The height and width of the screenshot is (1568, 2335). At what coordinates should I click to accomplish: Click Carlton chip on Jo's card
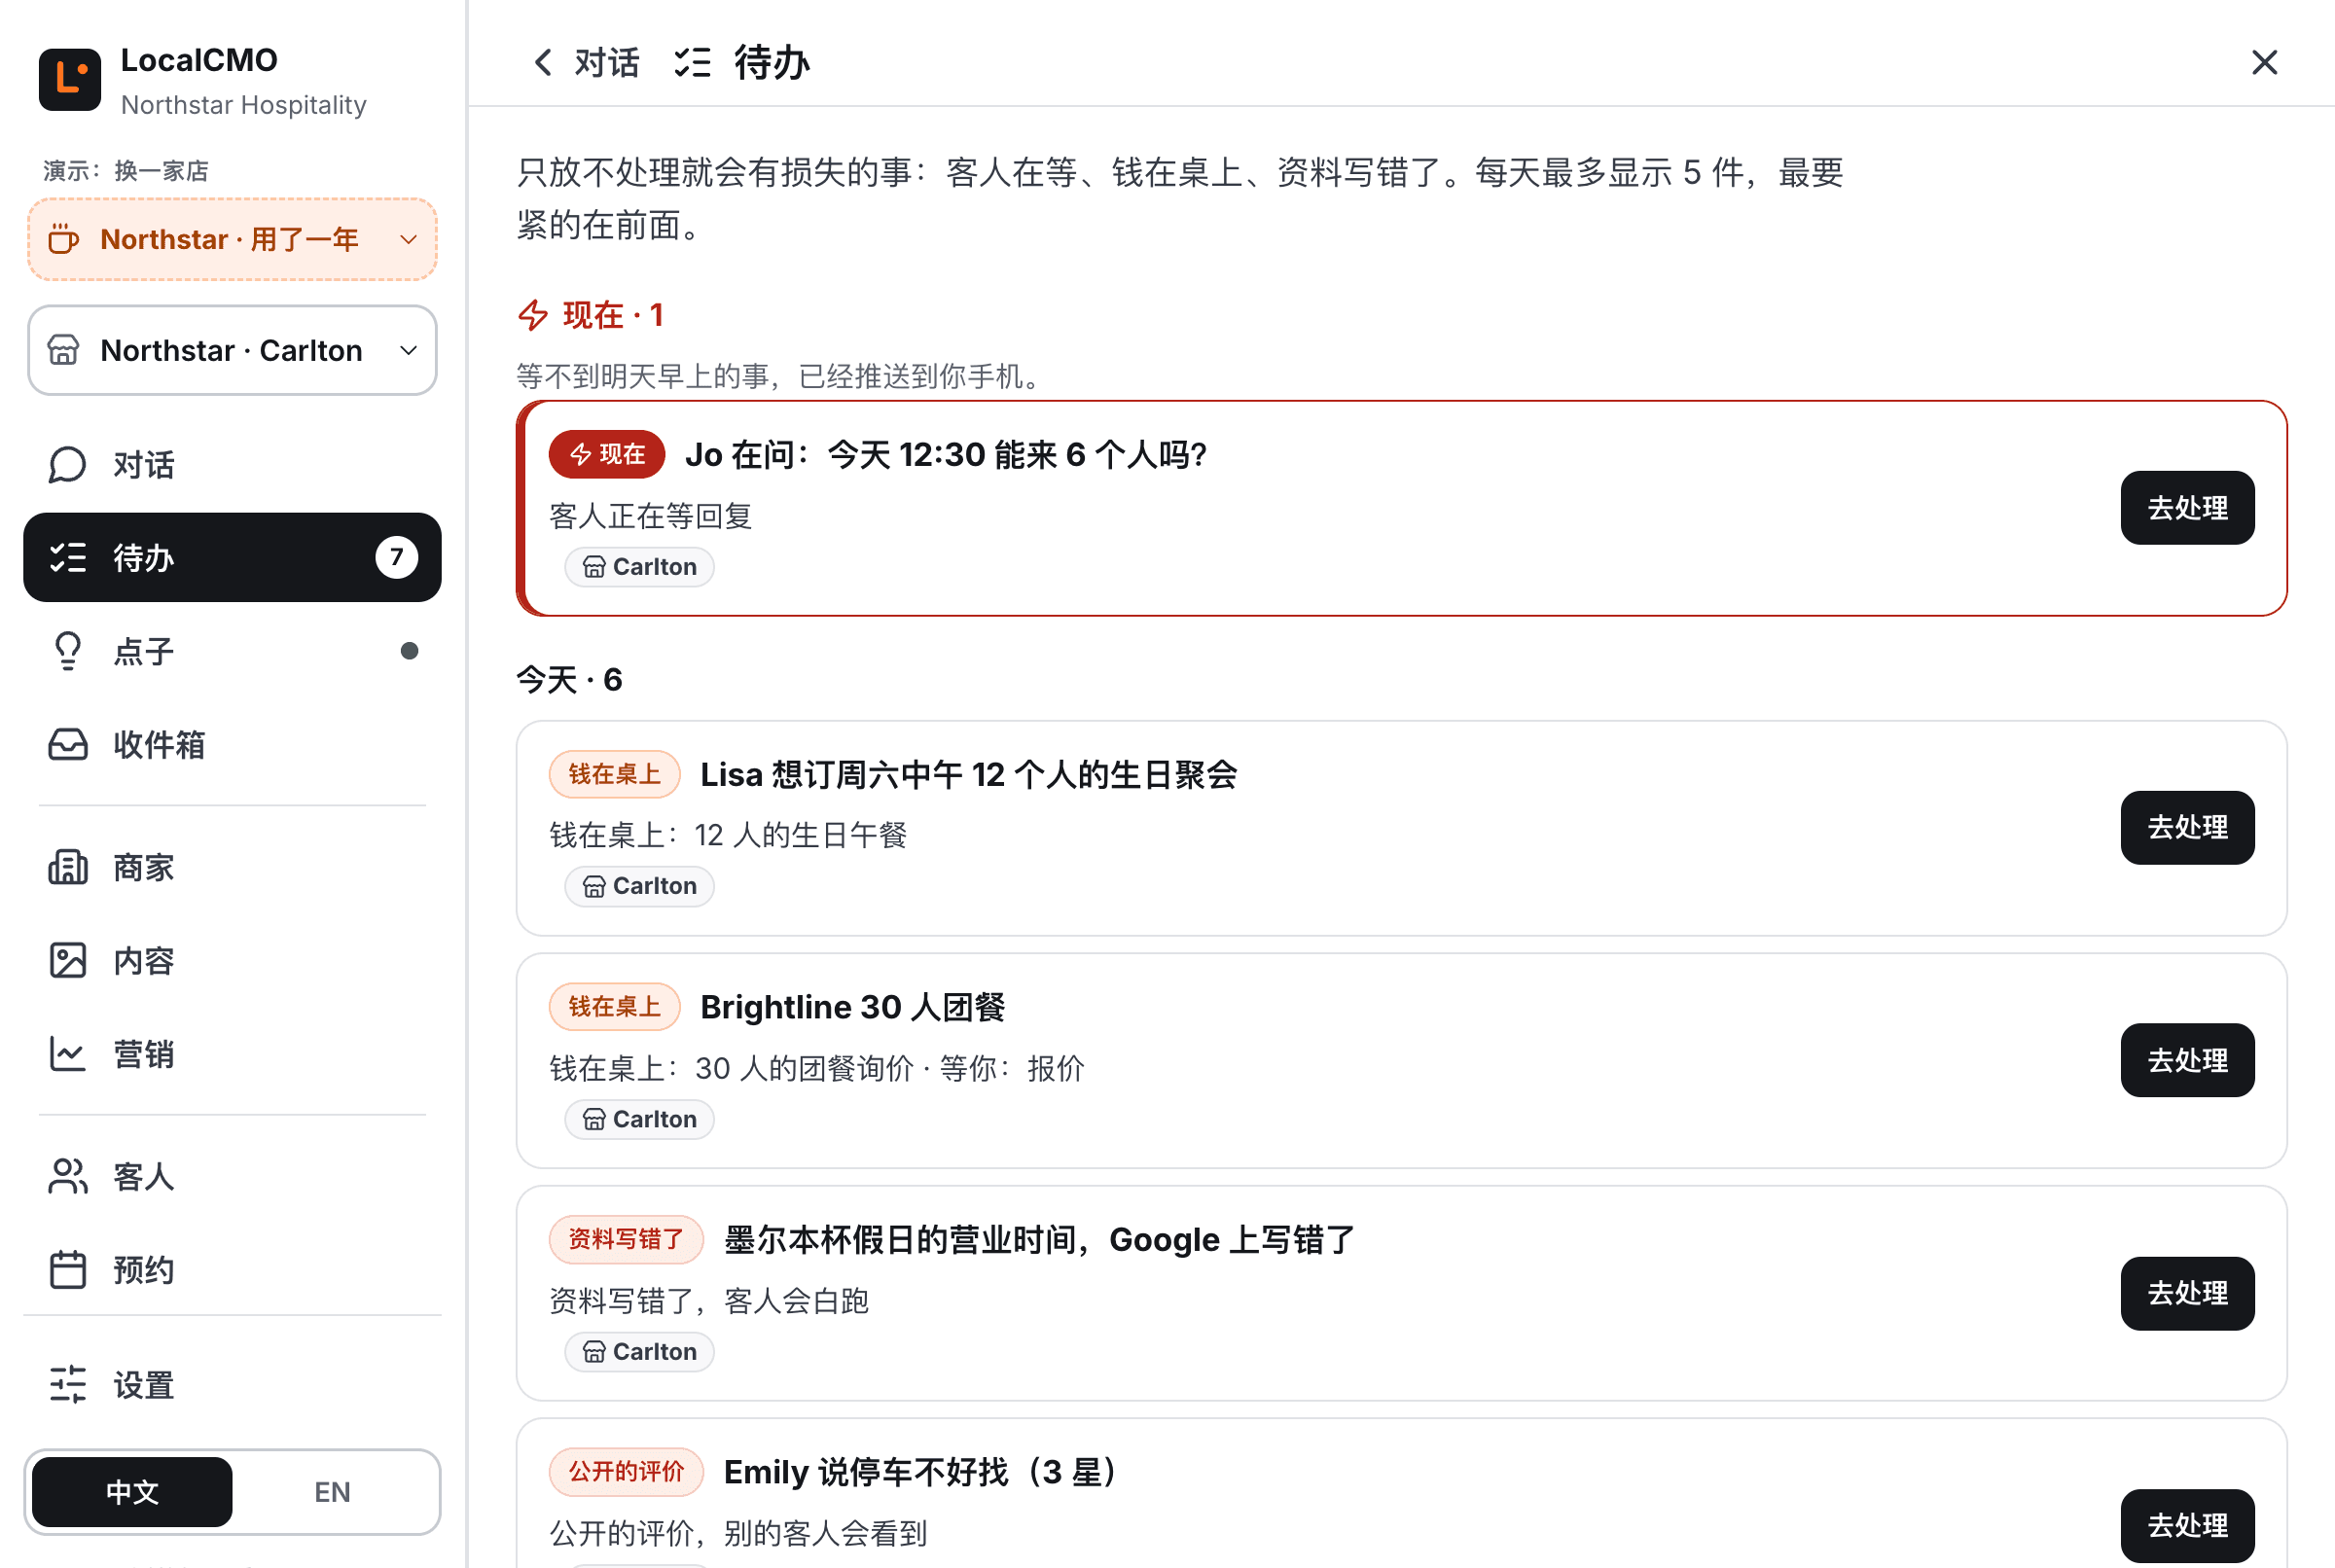(x=639, y=567)
